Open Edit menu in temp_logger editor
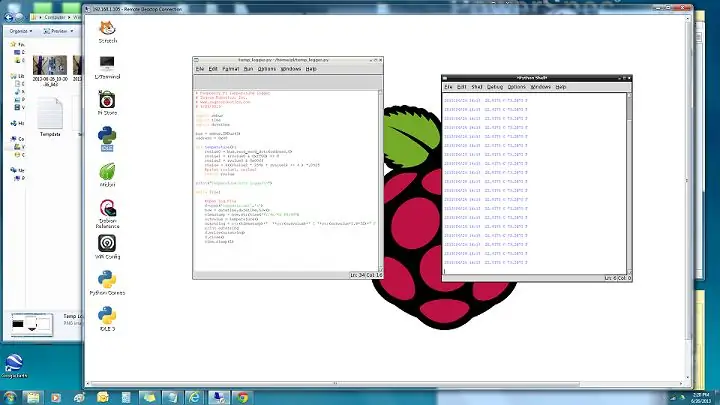The image size is (720, 405). point(213,69)
